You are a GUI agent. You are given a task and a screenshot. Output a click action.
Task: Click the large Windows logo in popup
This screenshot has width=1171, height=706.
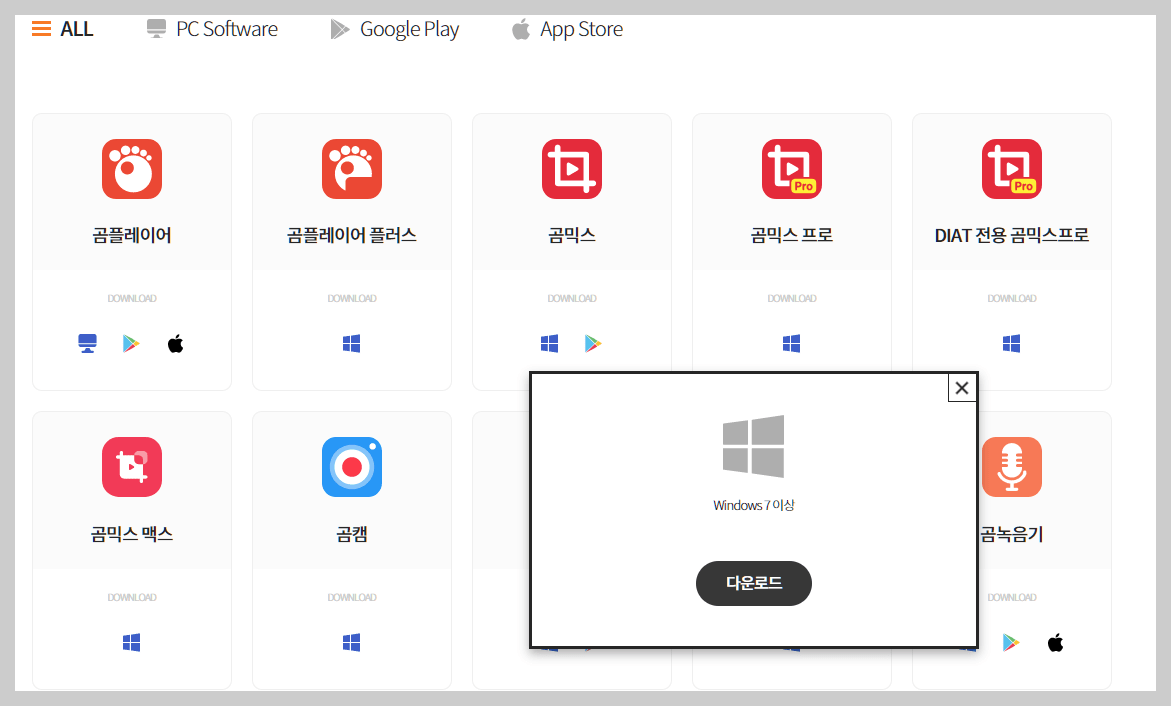click(754, 446)
